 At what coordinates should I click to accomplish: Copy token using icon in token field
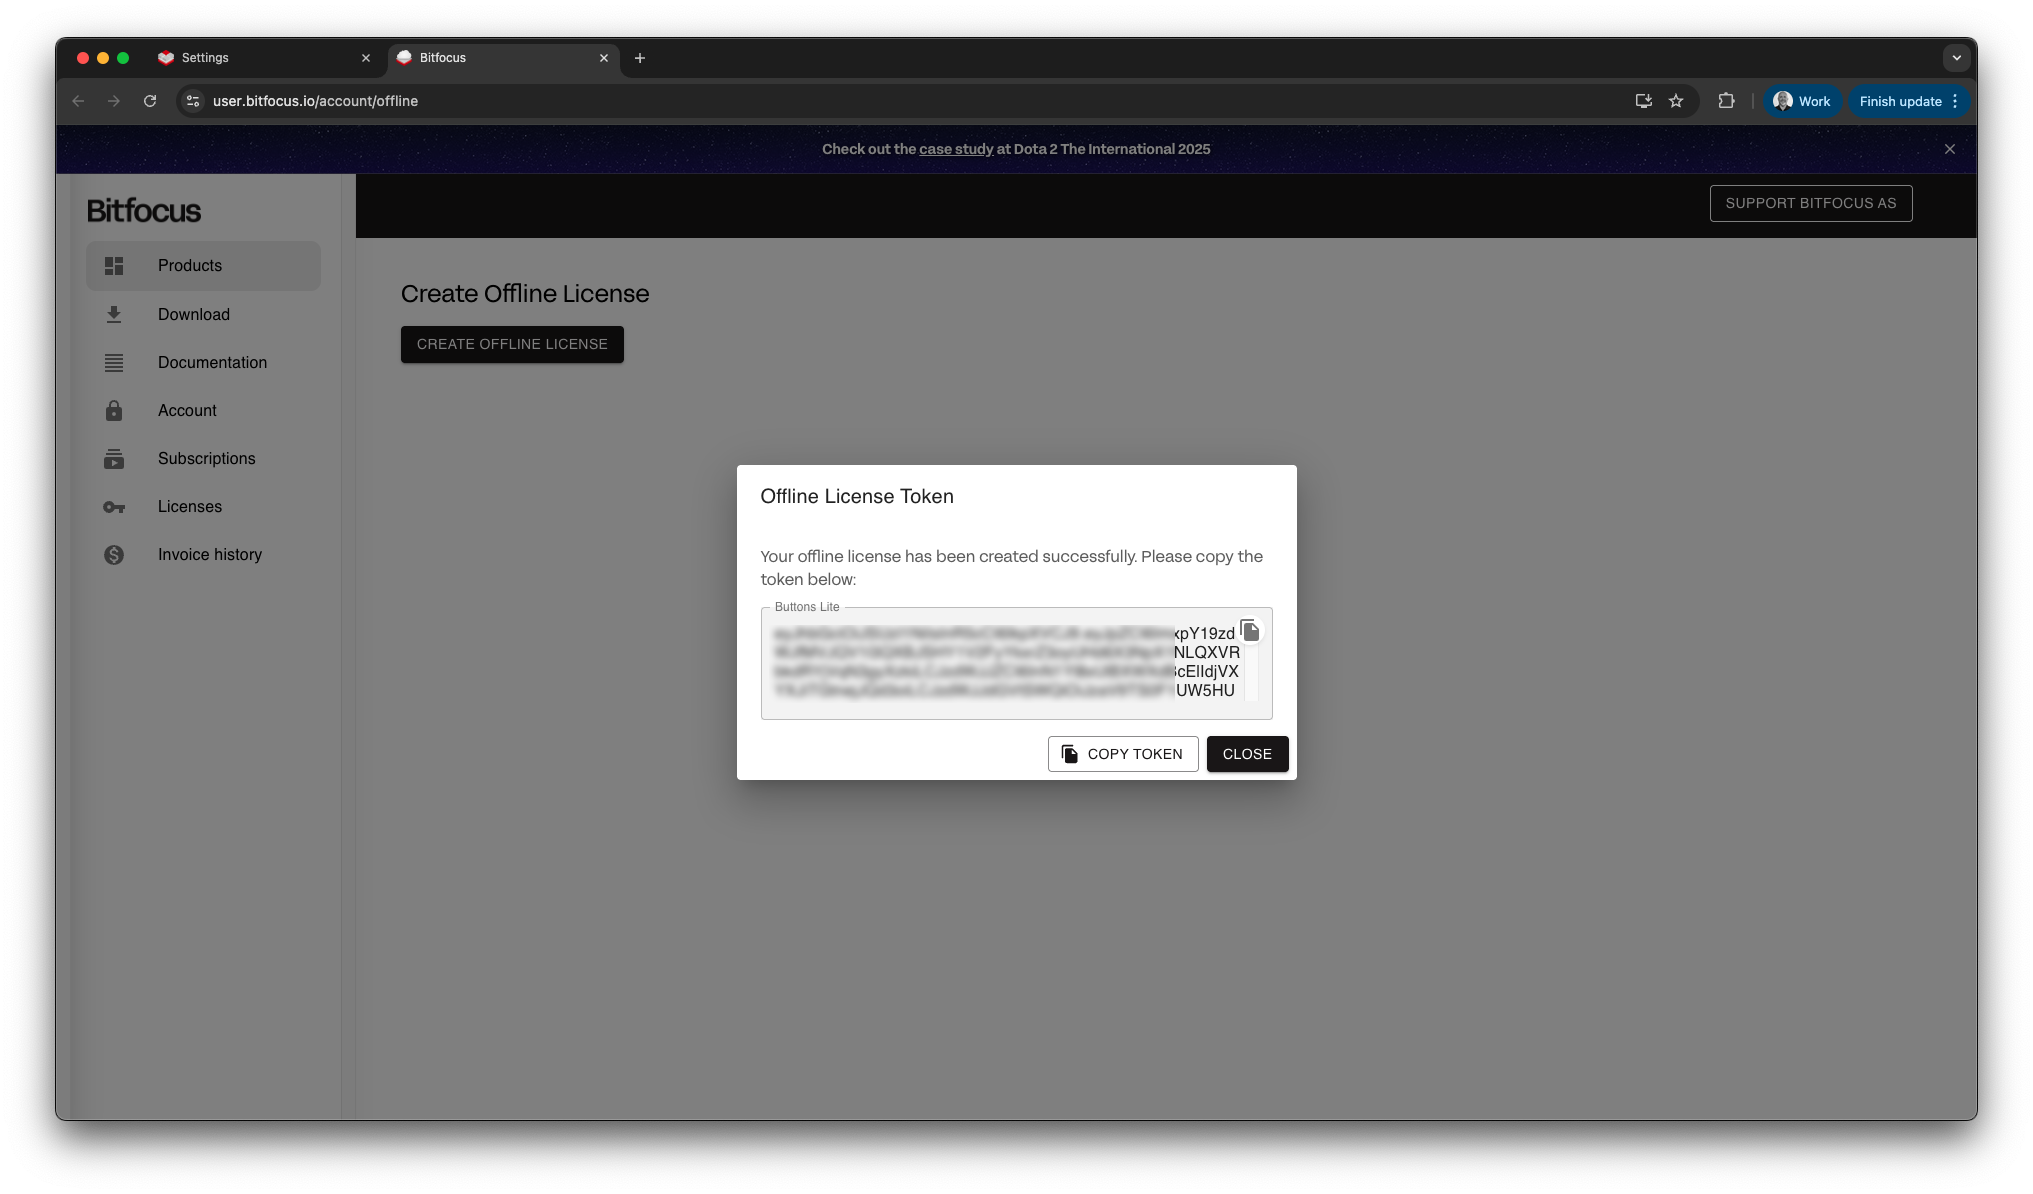pos(1250,630)
